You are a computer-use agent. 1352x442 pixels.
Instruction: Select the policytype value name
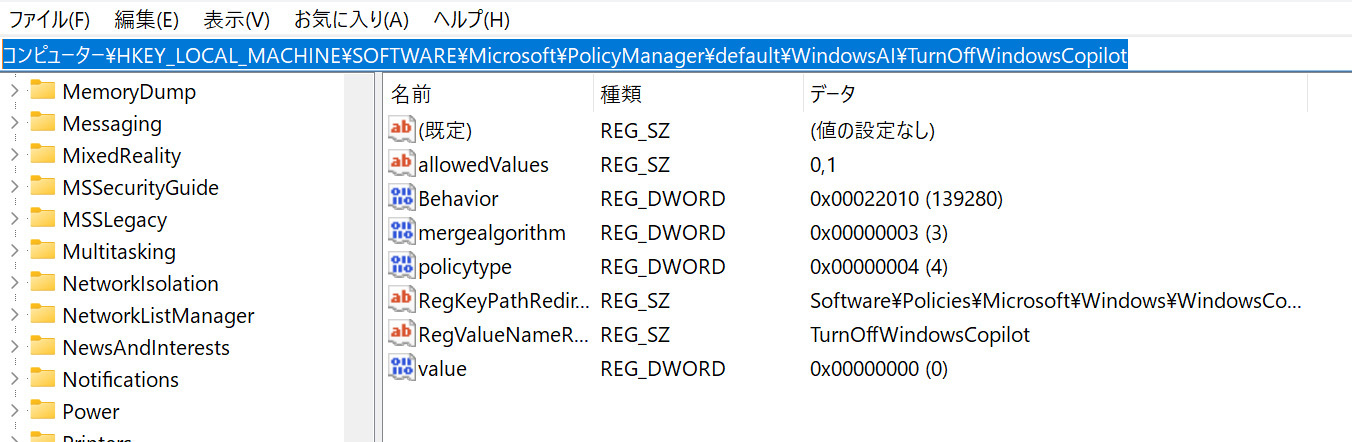coord(465,267)
